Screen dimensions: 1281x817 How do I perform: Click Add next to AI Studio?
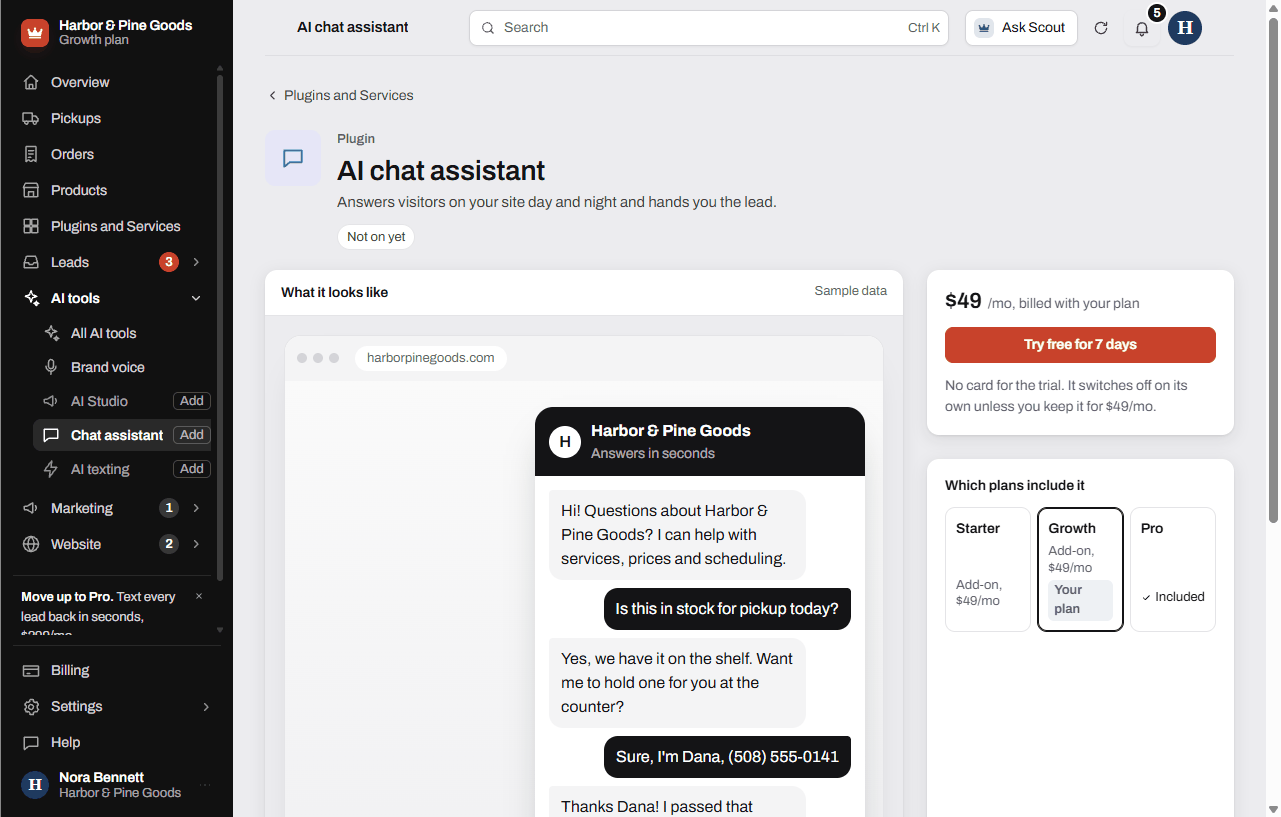(192, 401)
